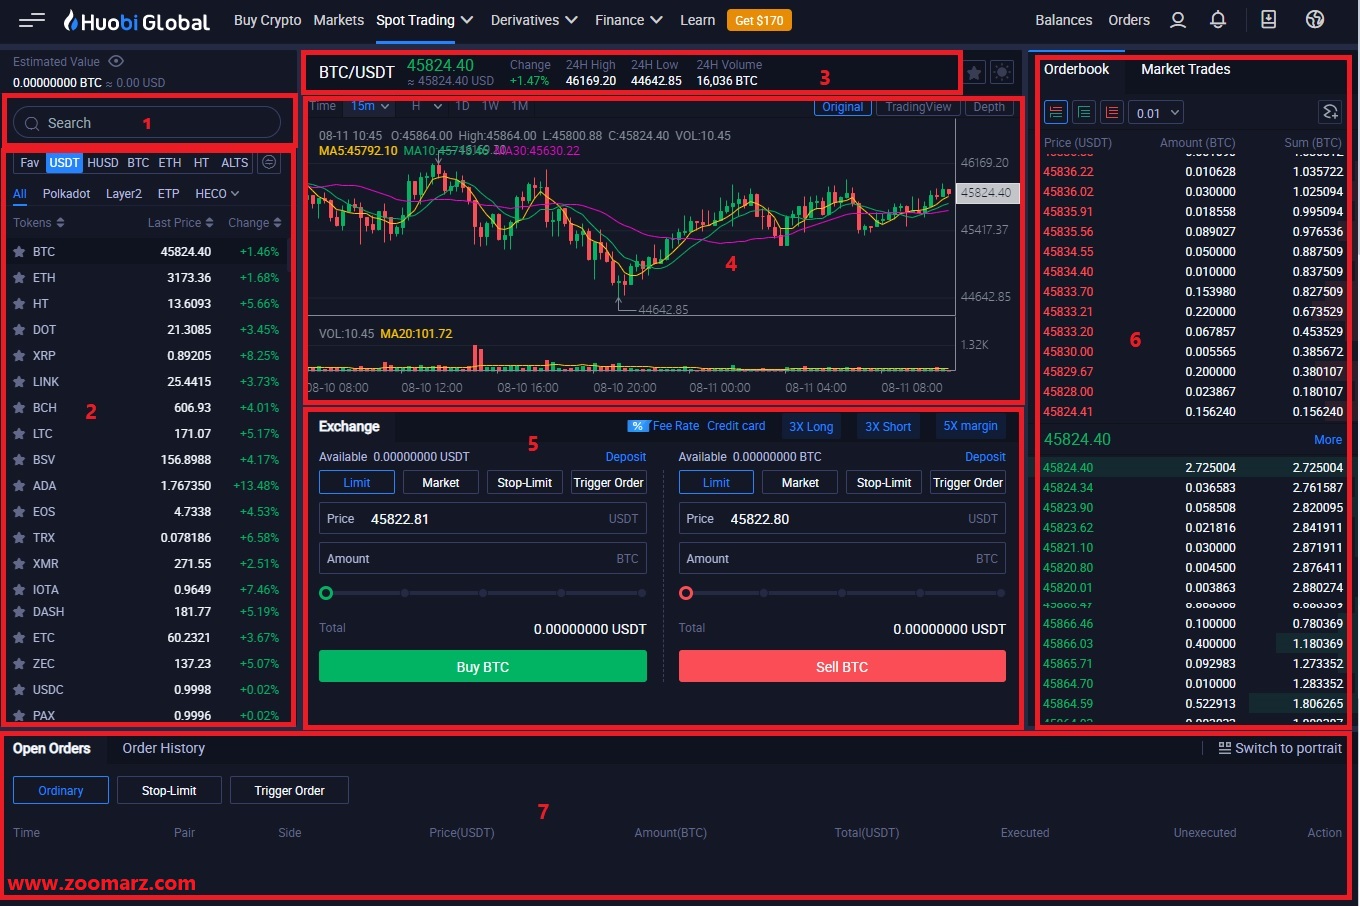Switch chart to TradingView mode
This screenshot has height=906, width=1360.
(918, 107)
